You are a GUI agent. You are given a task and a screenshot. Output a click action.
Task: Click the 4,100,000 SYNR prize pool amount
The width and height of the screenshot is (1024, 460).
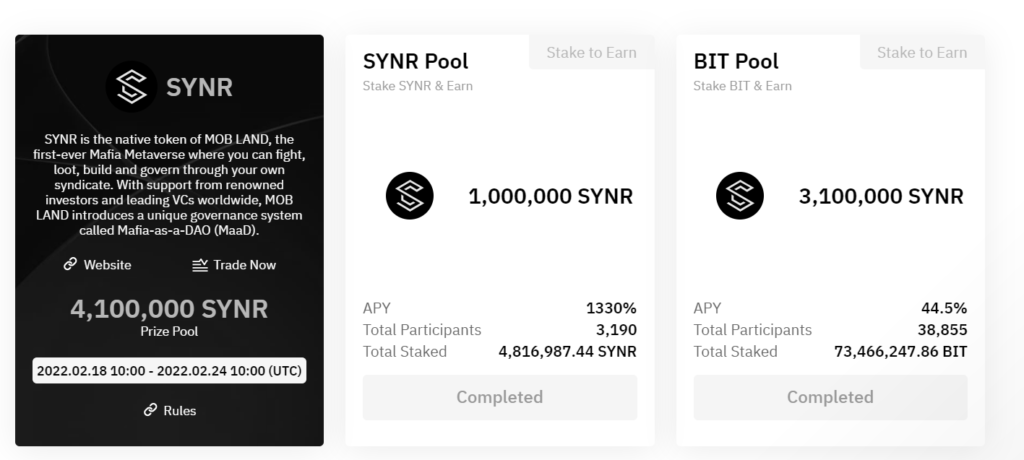click(169, 309)
